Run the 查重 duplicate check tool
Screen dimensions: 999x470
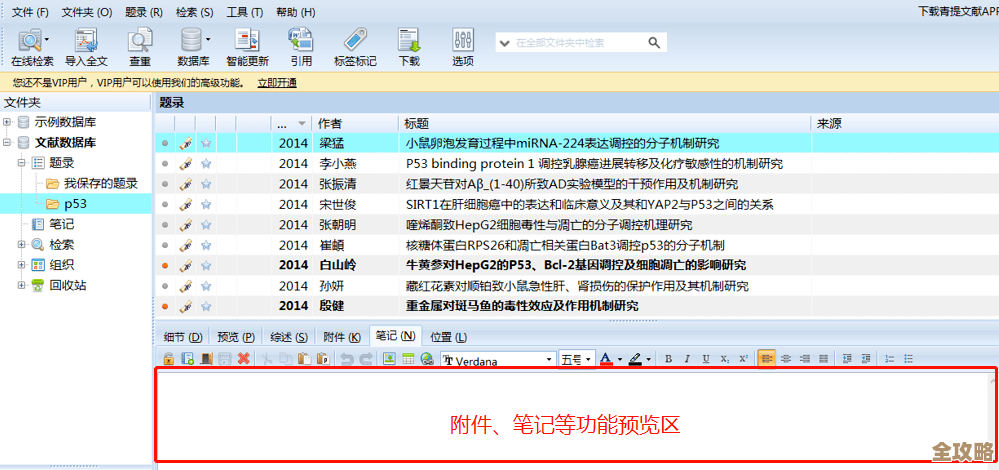click(x=140, y=48)
